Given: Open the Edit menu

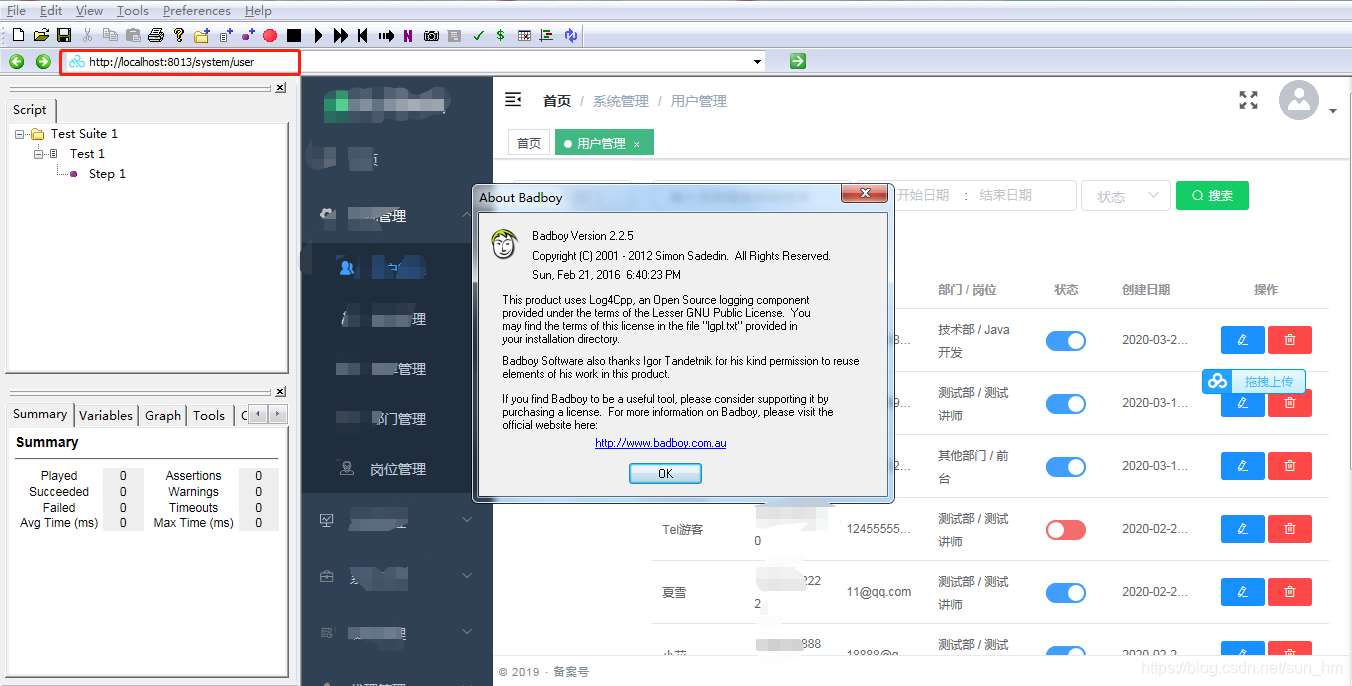Looking at the screenshot, I should 51,10.
